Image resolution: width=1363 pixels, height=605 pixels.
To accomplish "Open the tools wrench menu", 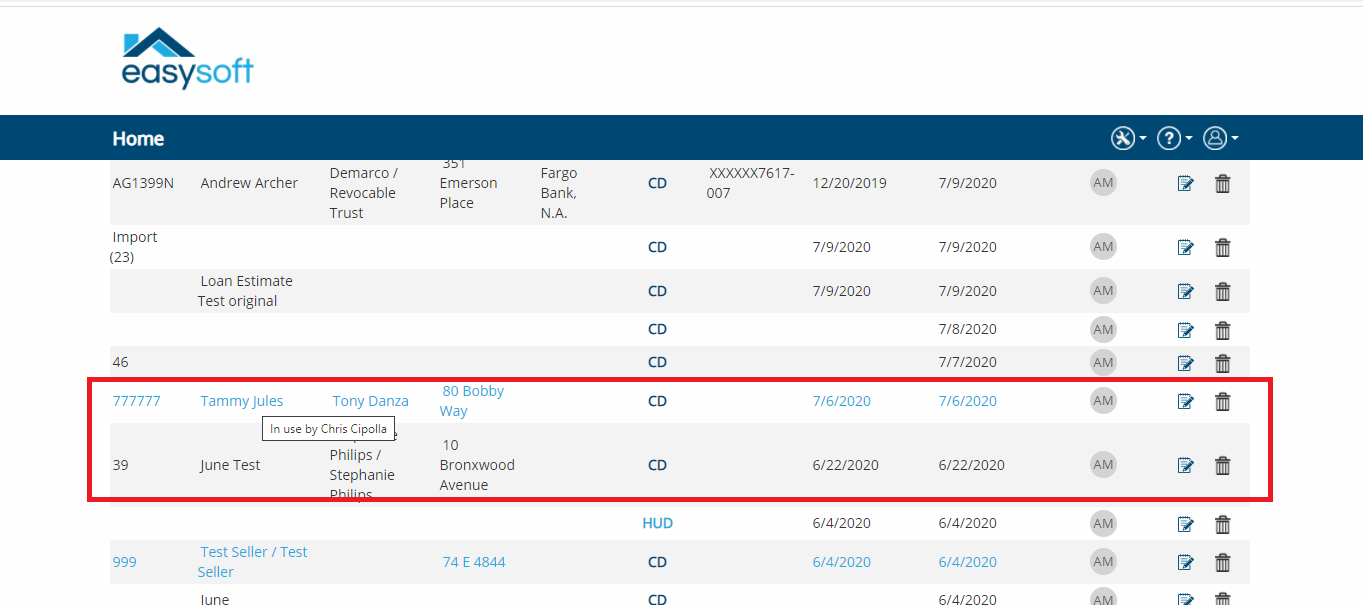I will pyautogui.click(x=1128, y=138).
